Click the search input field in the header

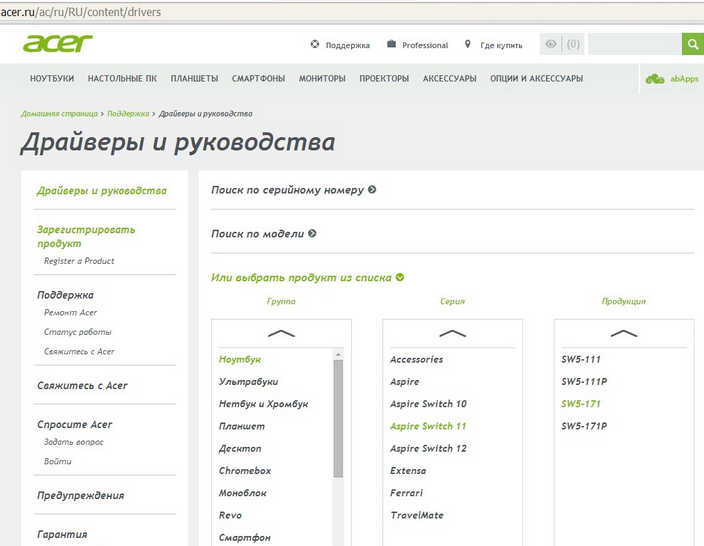tap(635, 44)
